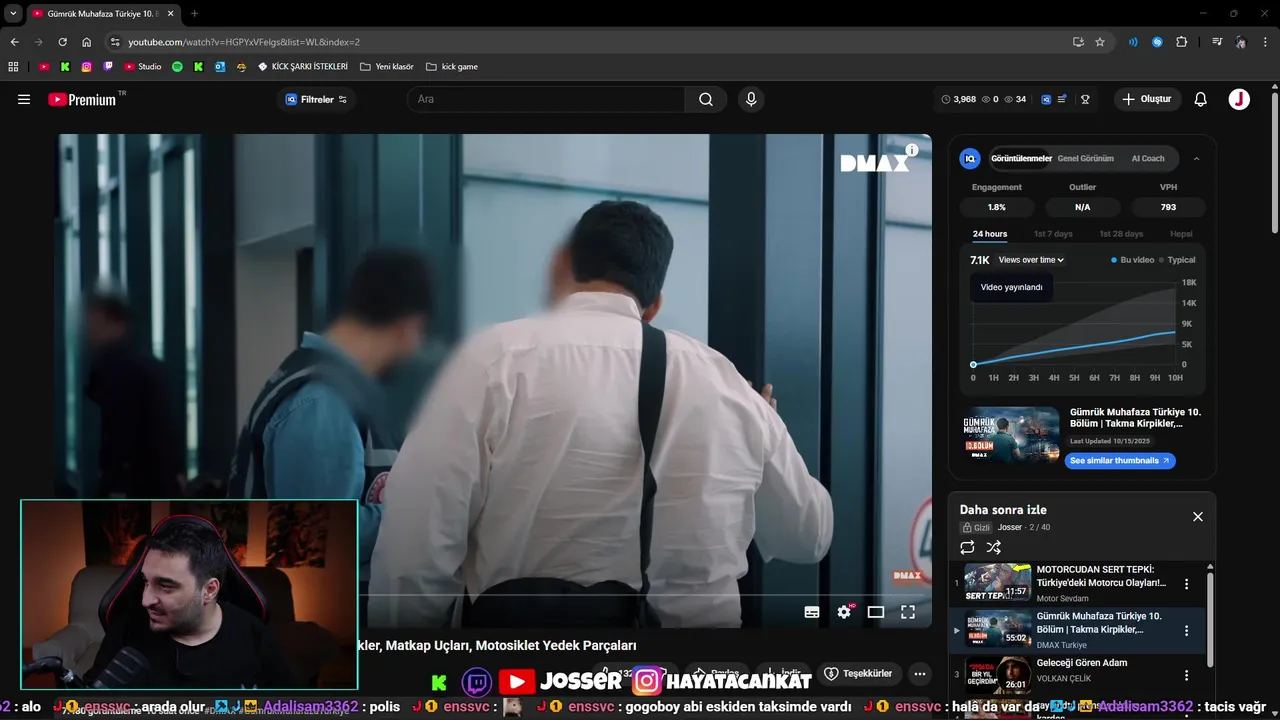
Task: Open Geleceği Gören Adam video thumbnail
Action: 997,675
